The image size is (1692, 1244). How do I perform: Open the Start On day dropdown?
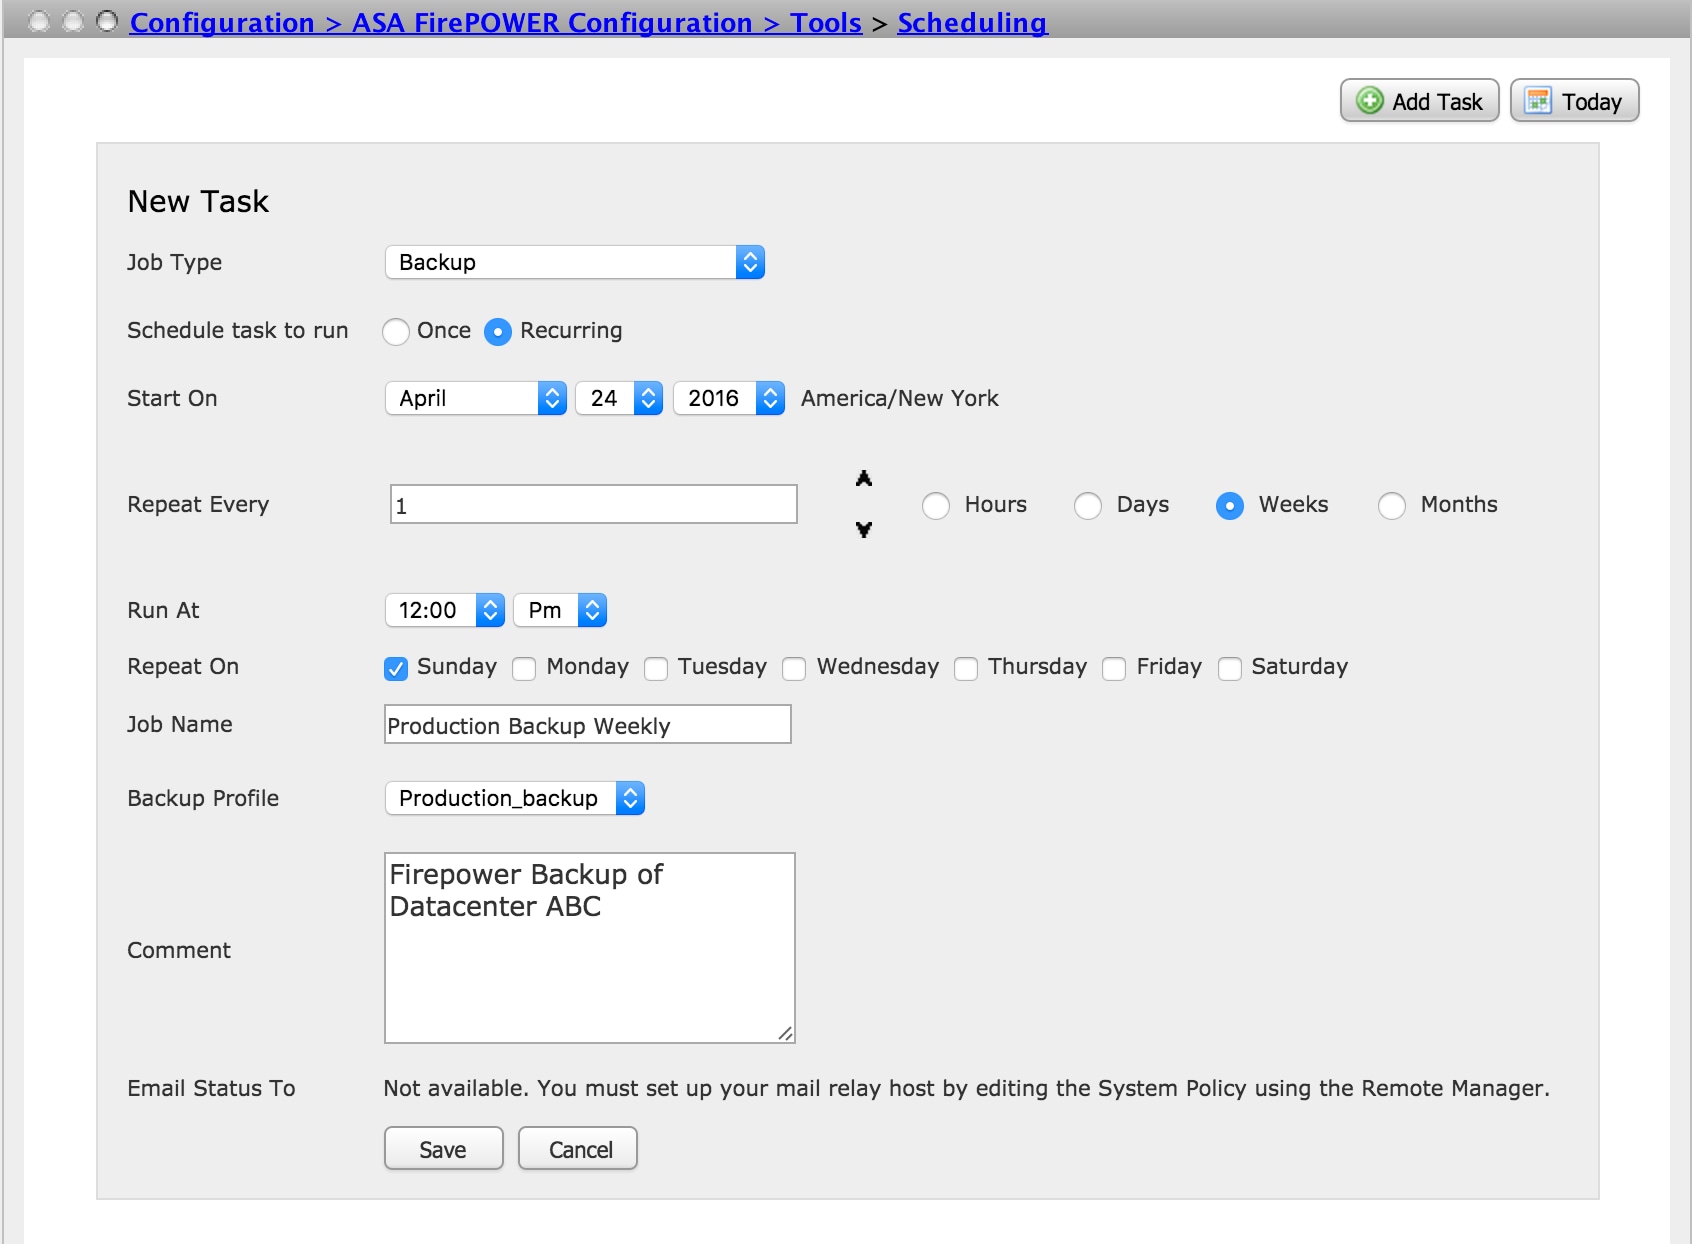(619, 398)
